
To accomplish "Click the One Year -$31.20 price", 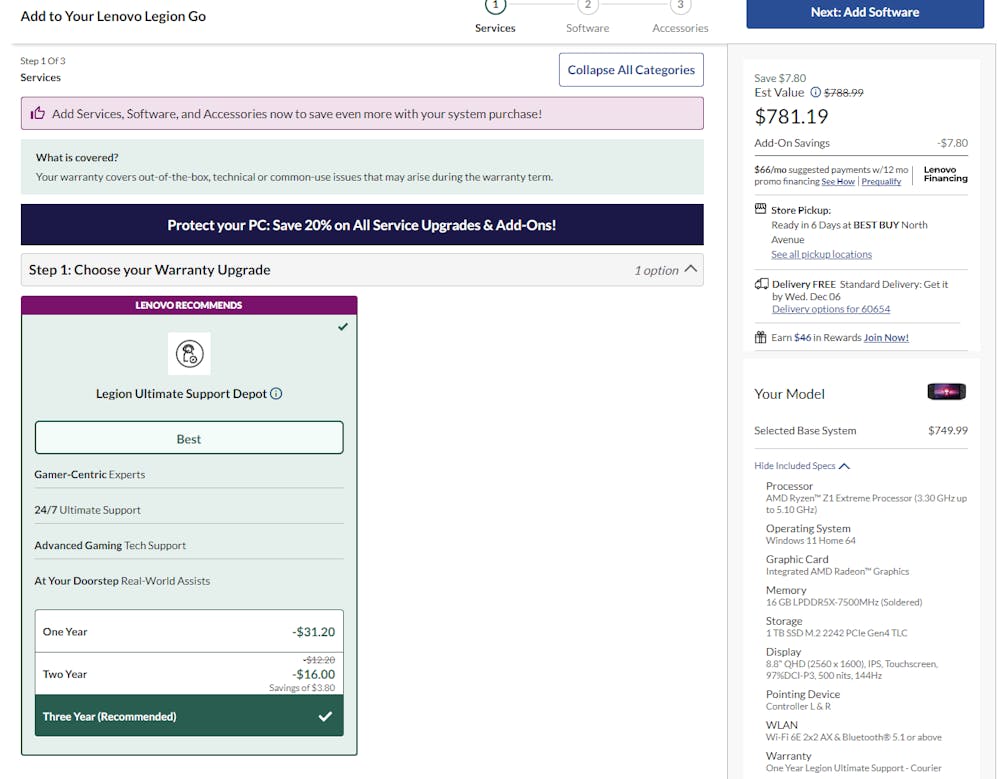I will click(x=313, y=632).
